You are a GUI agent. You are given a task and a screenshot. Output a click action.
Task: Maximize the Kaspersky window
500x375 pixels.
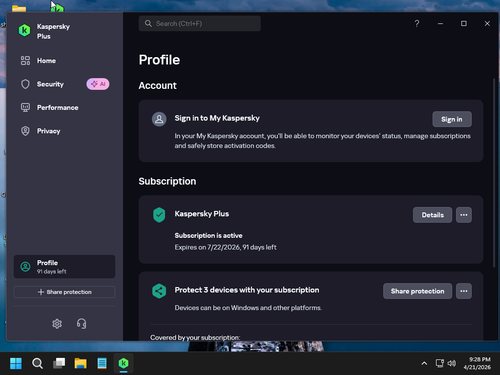click(x=464, y=24)
